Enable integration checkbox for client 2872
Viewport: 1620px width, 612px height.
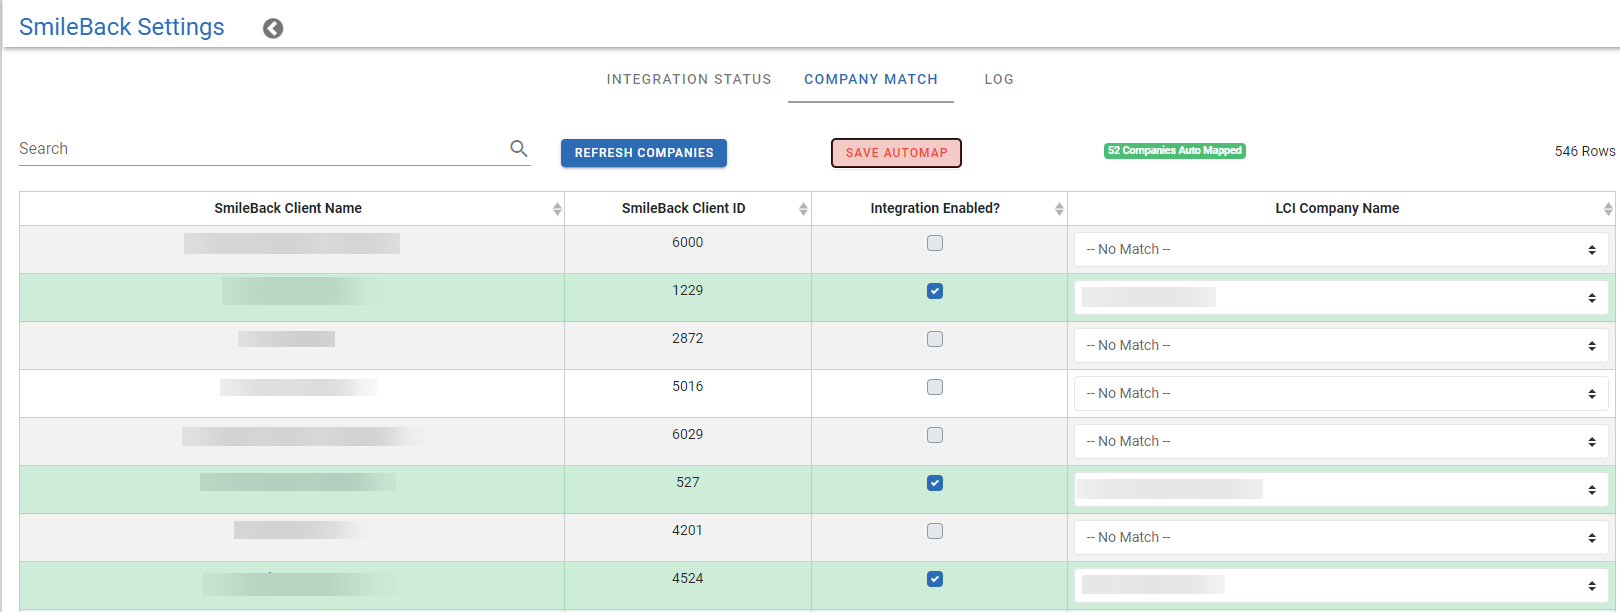[x=935, y=339]
